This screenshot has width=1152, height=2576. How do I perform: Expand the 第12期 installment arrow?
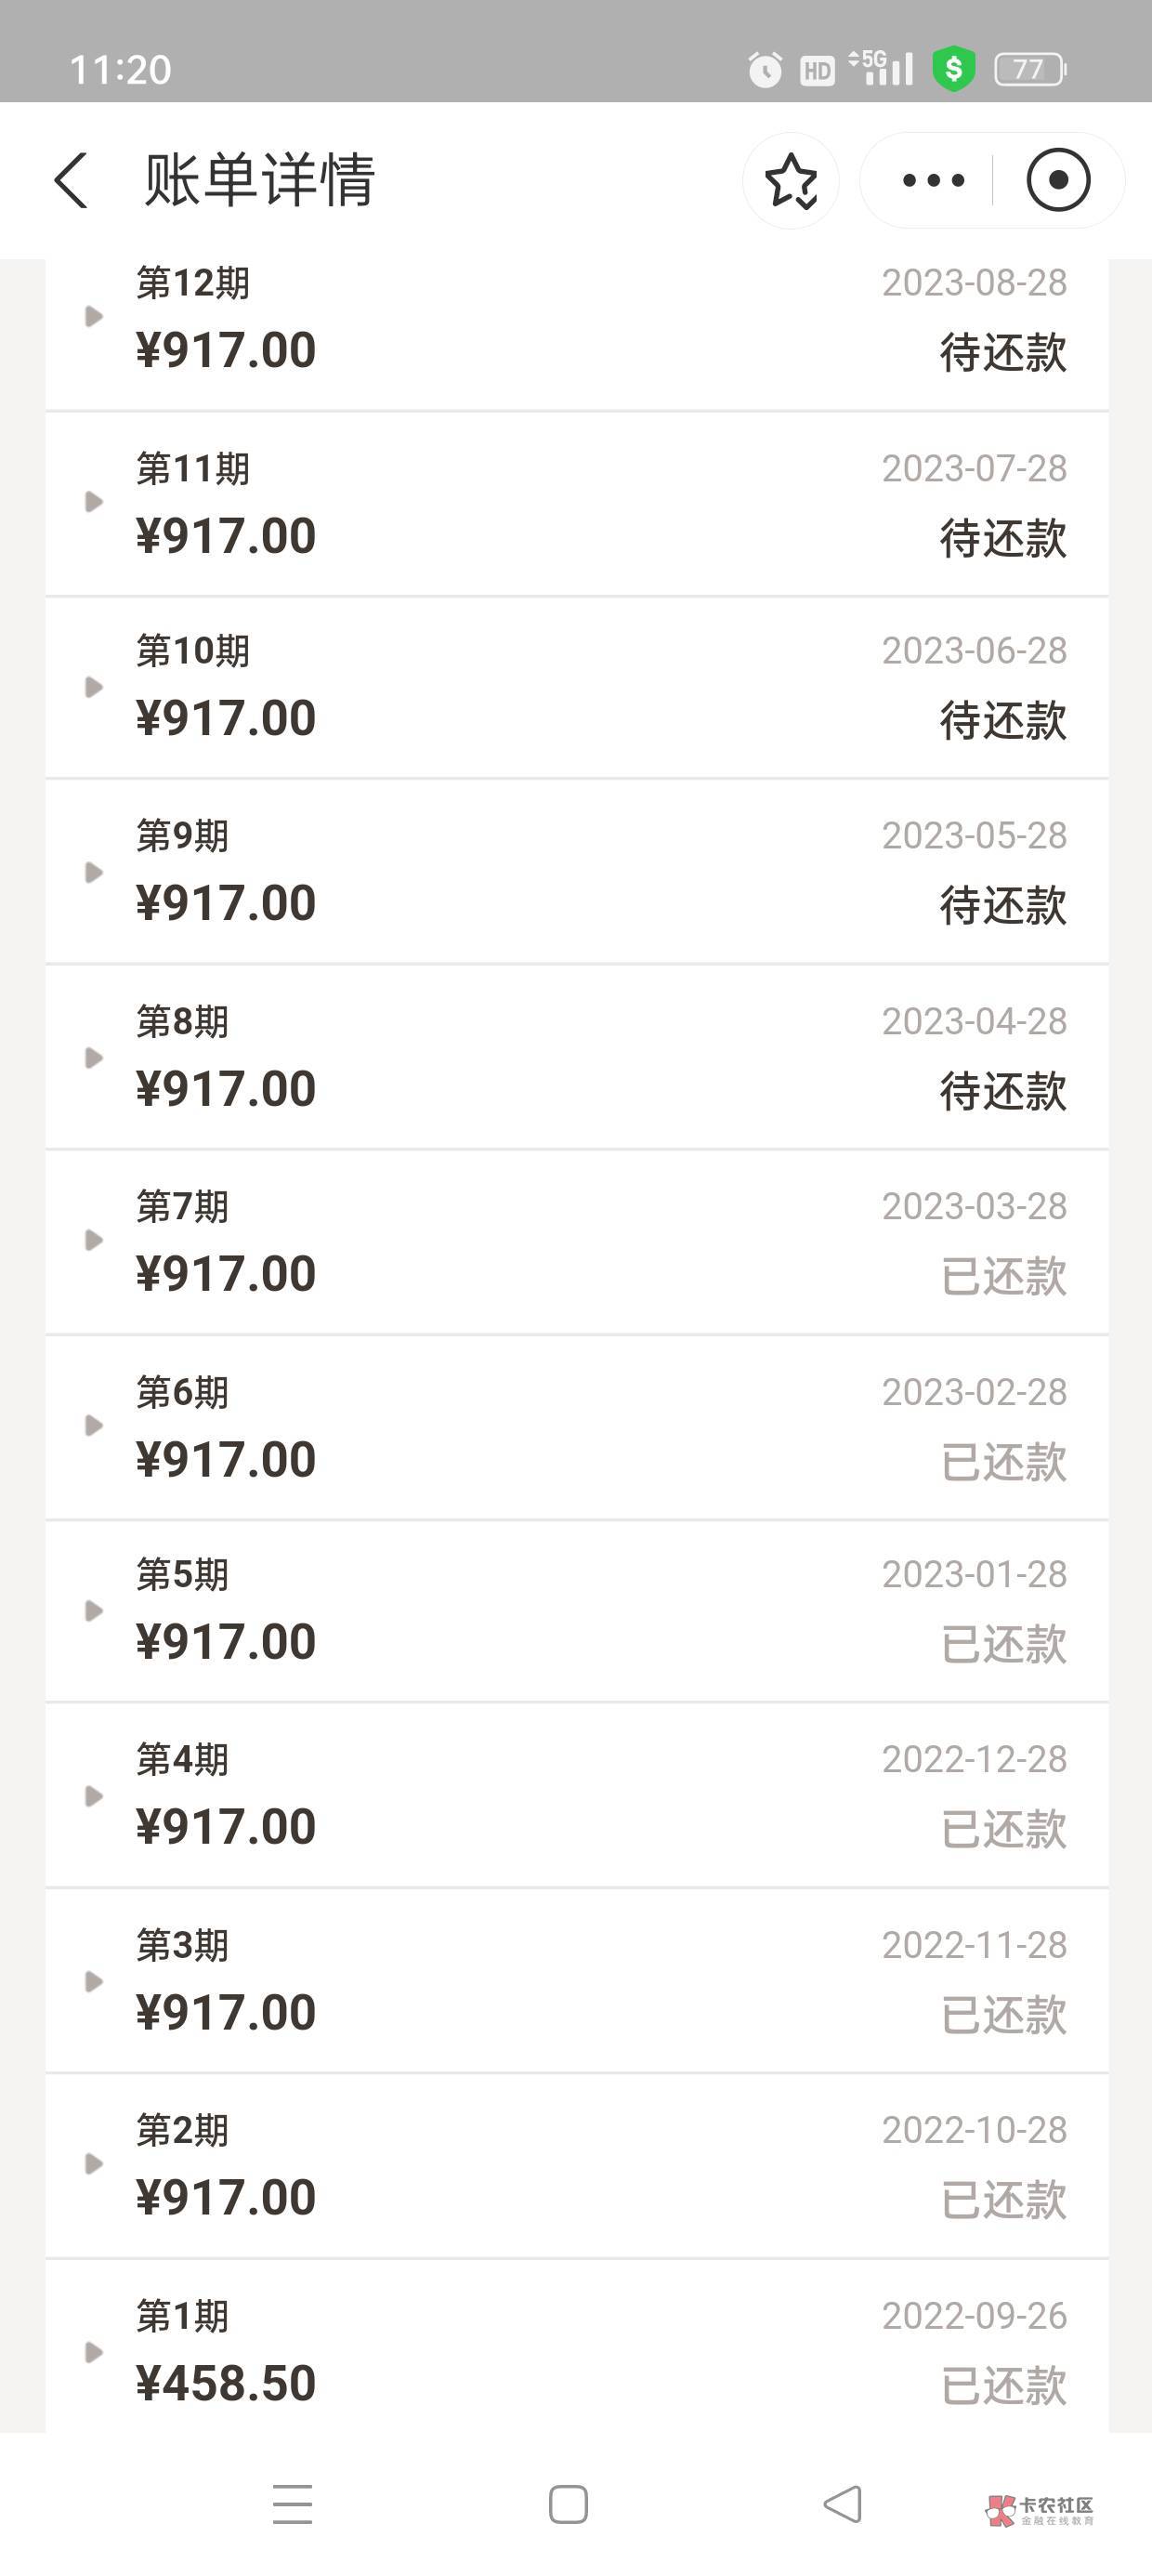(x=94, y=317)
